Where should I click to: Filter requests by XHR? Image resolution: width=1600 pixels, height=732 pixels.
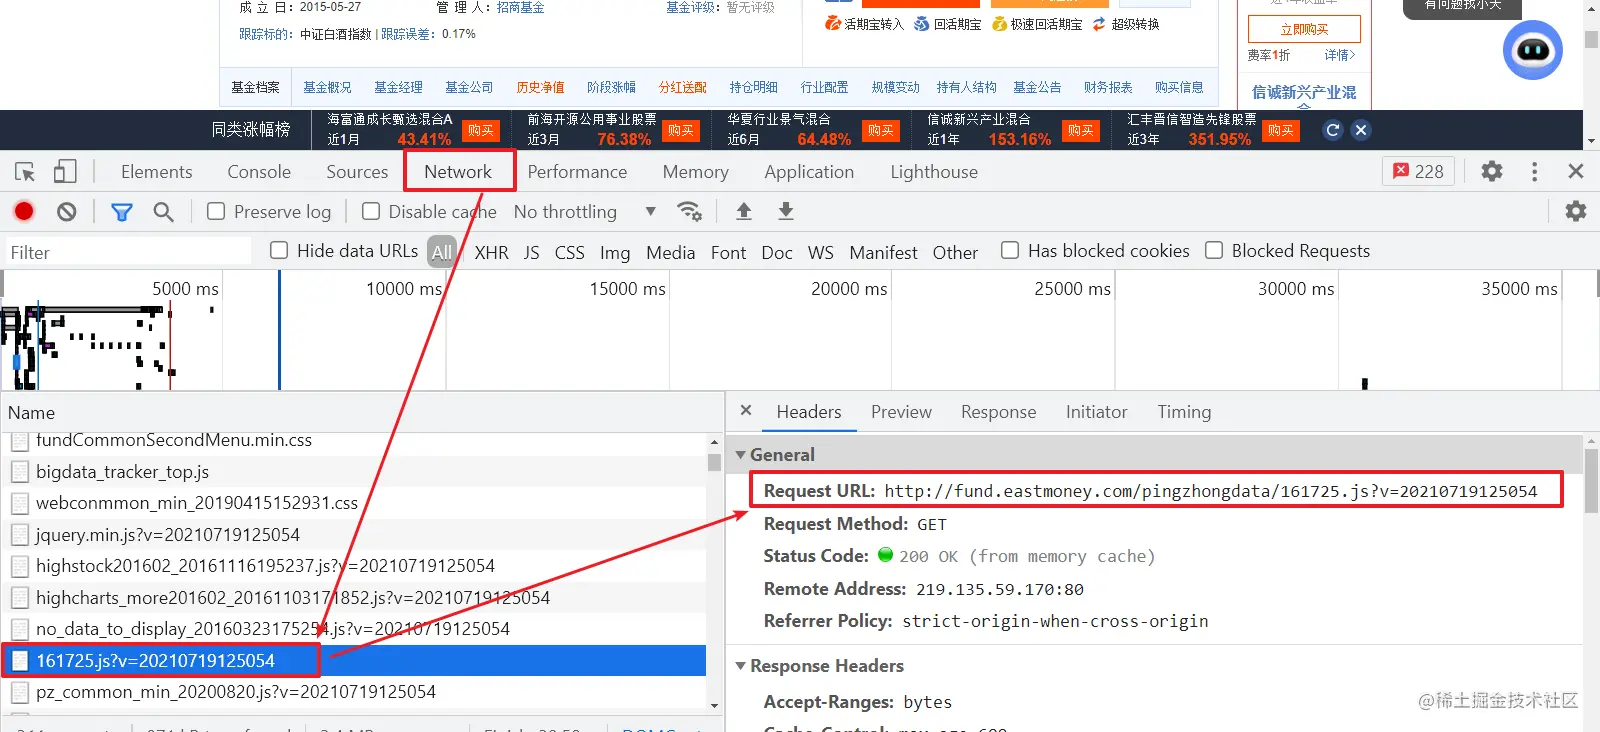pos(491,253)
